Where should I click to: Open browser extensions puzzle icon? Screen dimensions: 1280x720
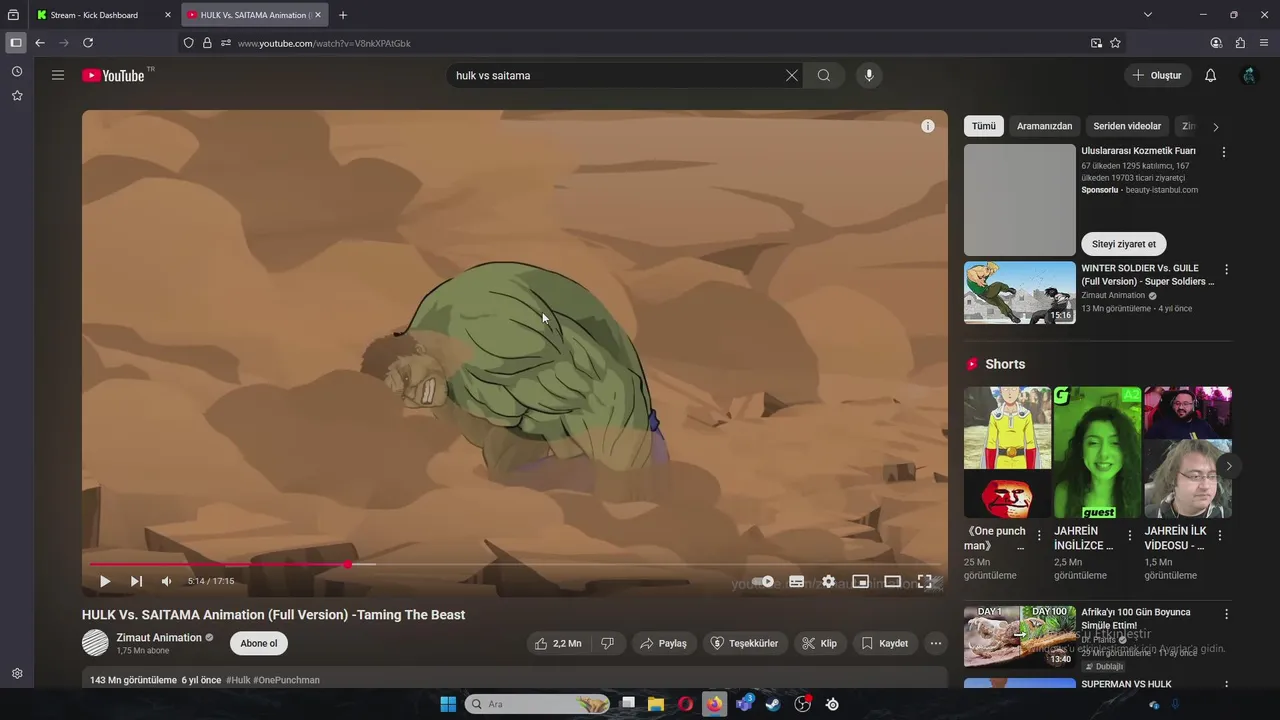1240,43
